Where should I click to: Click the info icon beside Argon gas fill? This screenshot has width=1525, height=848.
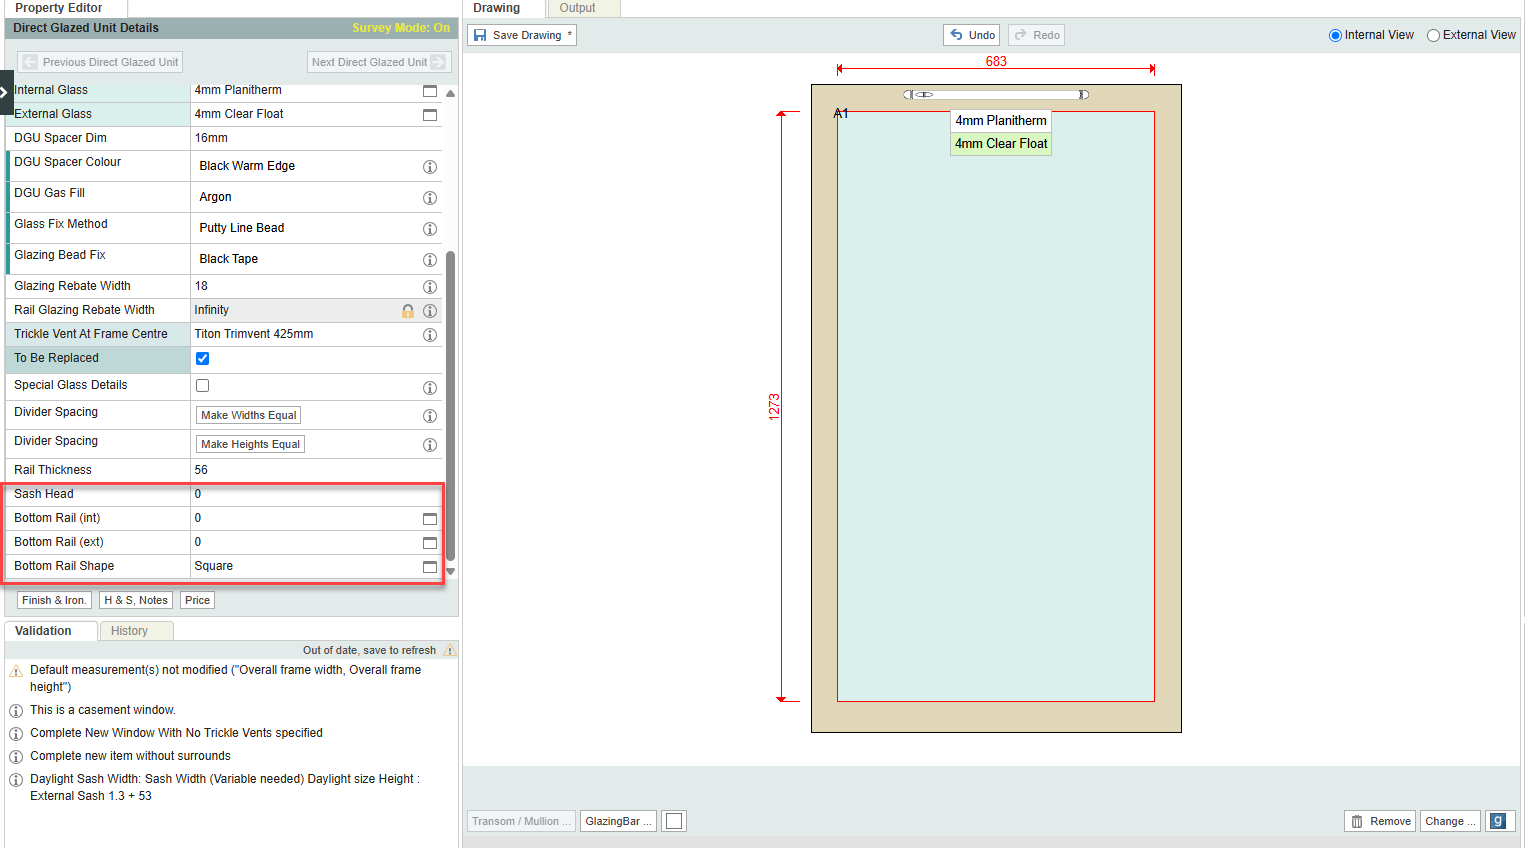pos(430,198)
